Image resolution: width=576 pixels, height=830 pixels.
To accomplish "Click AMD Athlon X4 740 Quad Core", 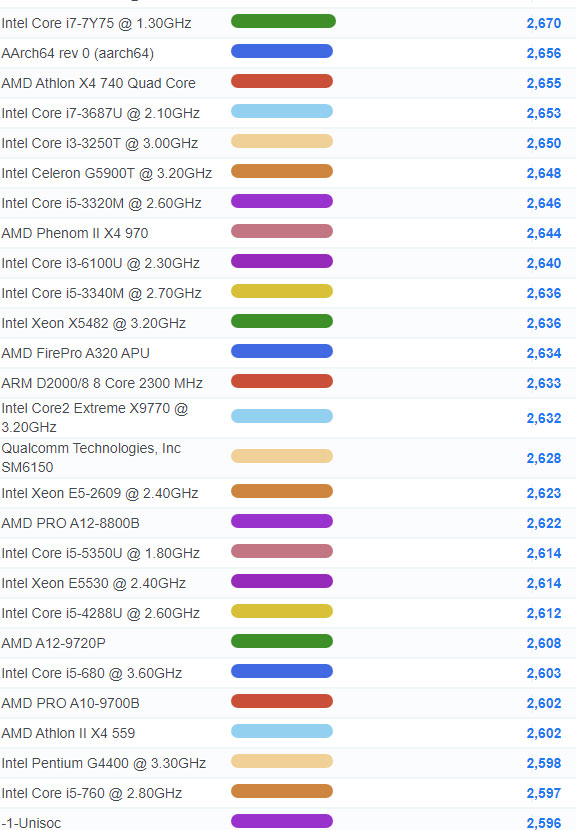I will 98,83.
